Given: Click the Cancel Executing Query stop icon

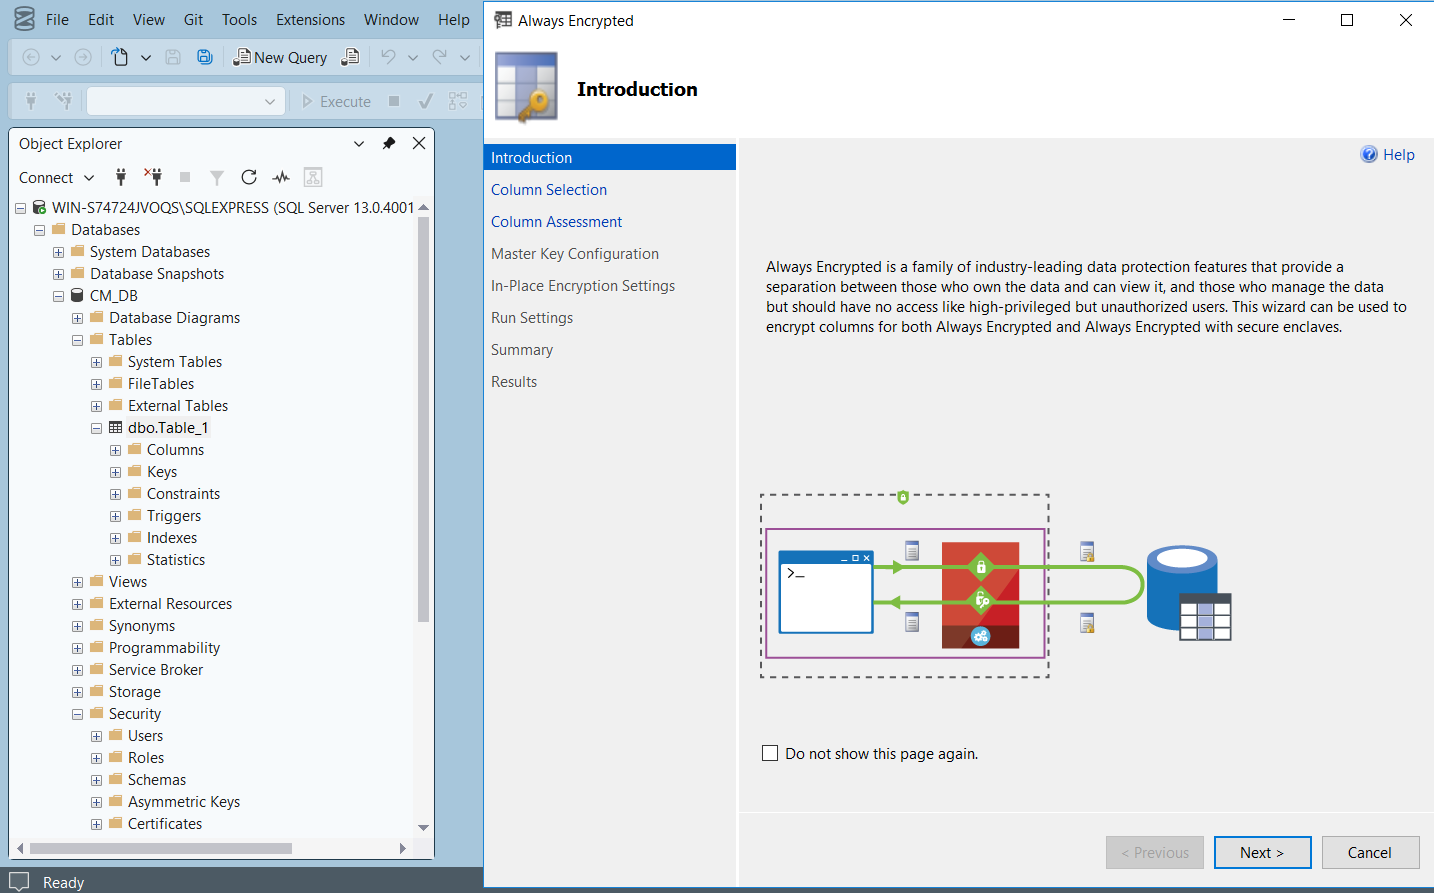Looking at the screenshot, I should [394, 101].
